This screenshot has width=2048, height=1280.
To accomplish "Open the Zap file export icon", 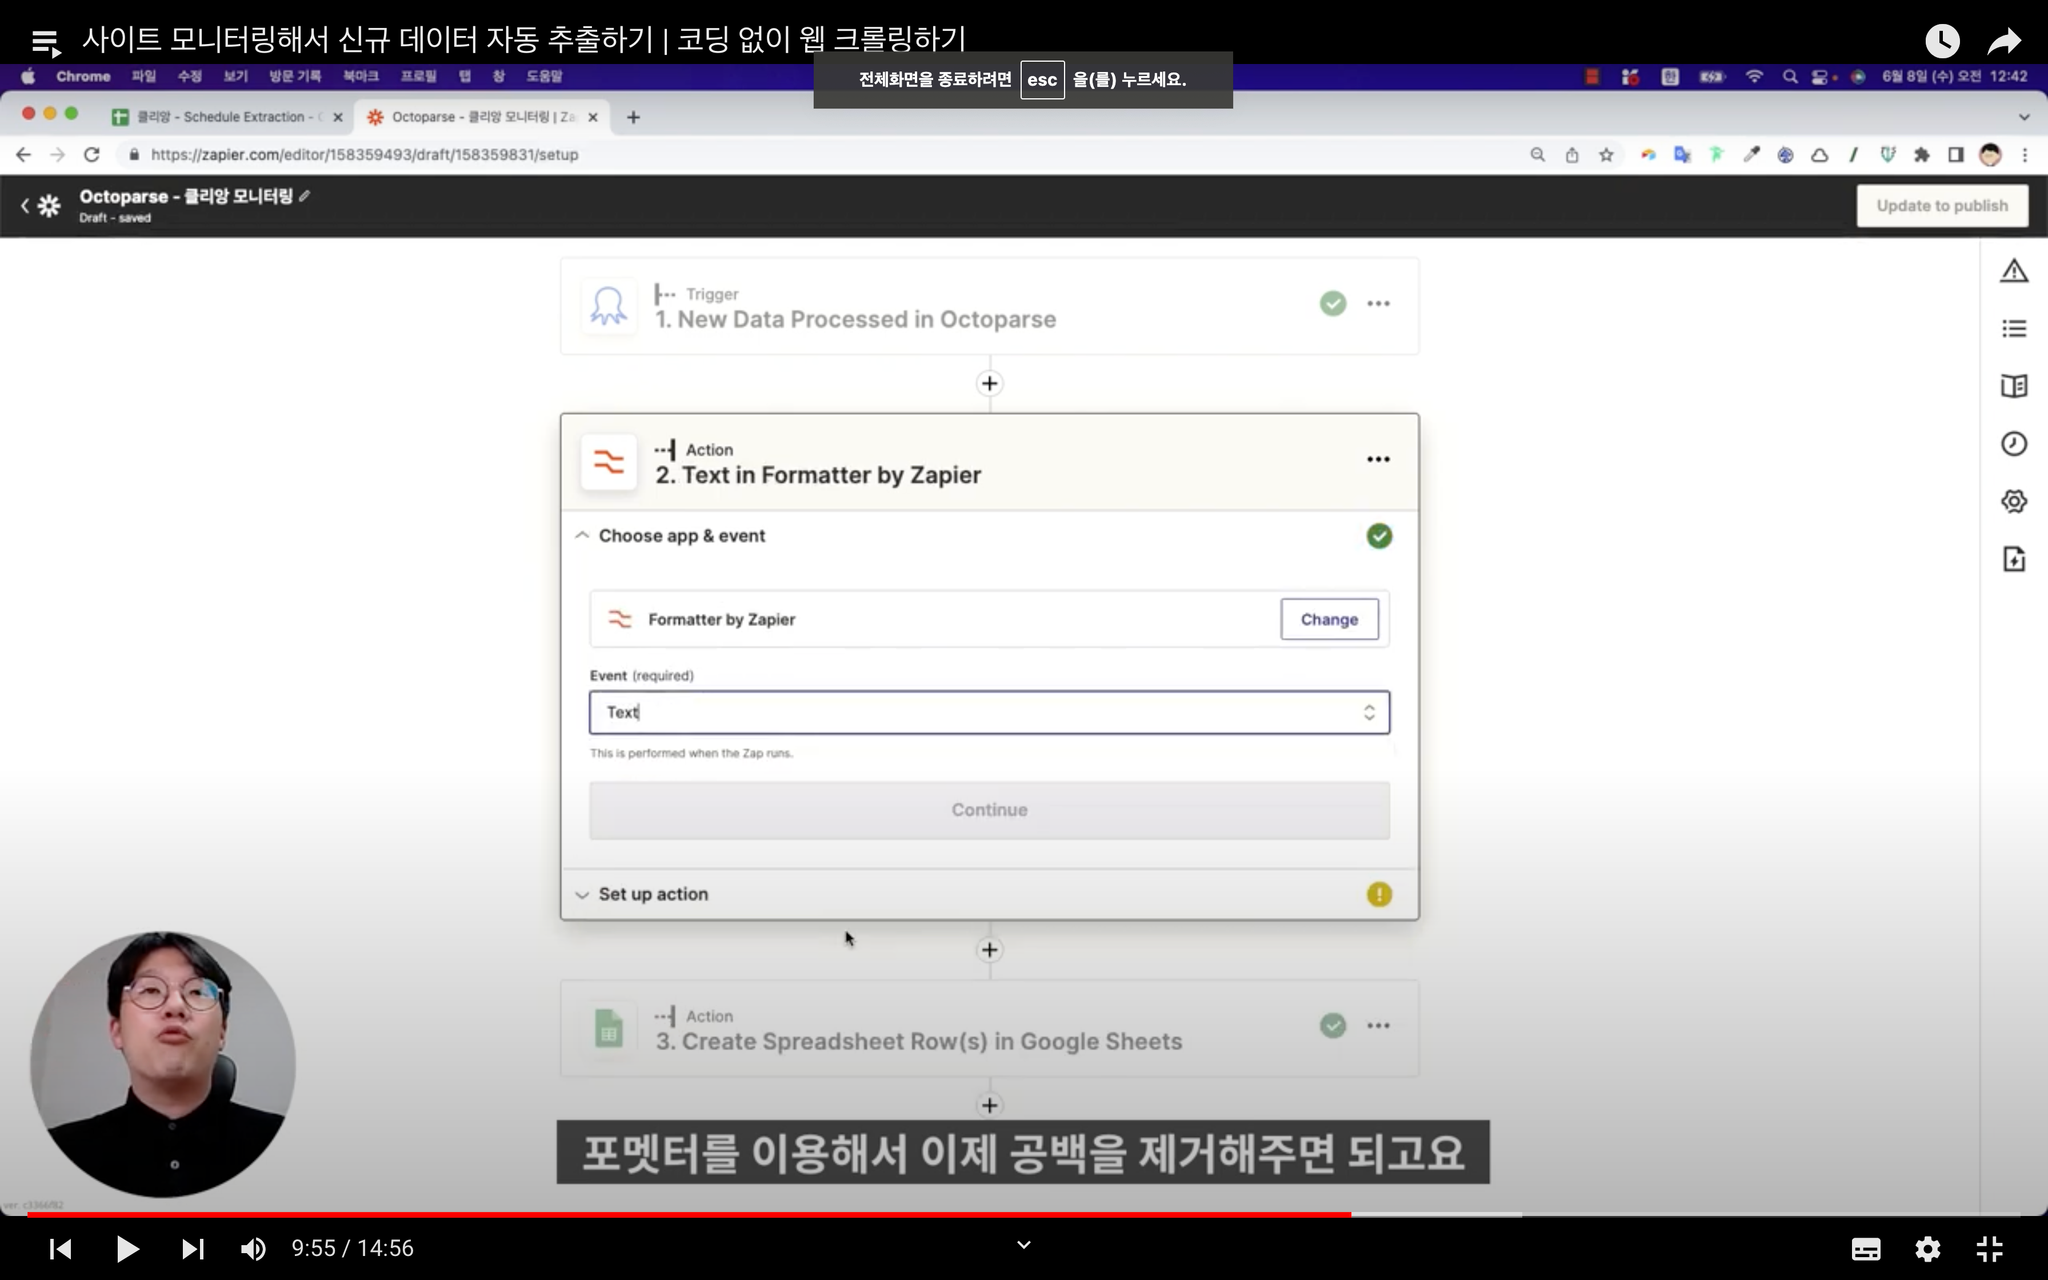I will coord(2014,559).
